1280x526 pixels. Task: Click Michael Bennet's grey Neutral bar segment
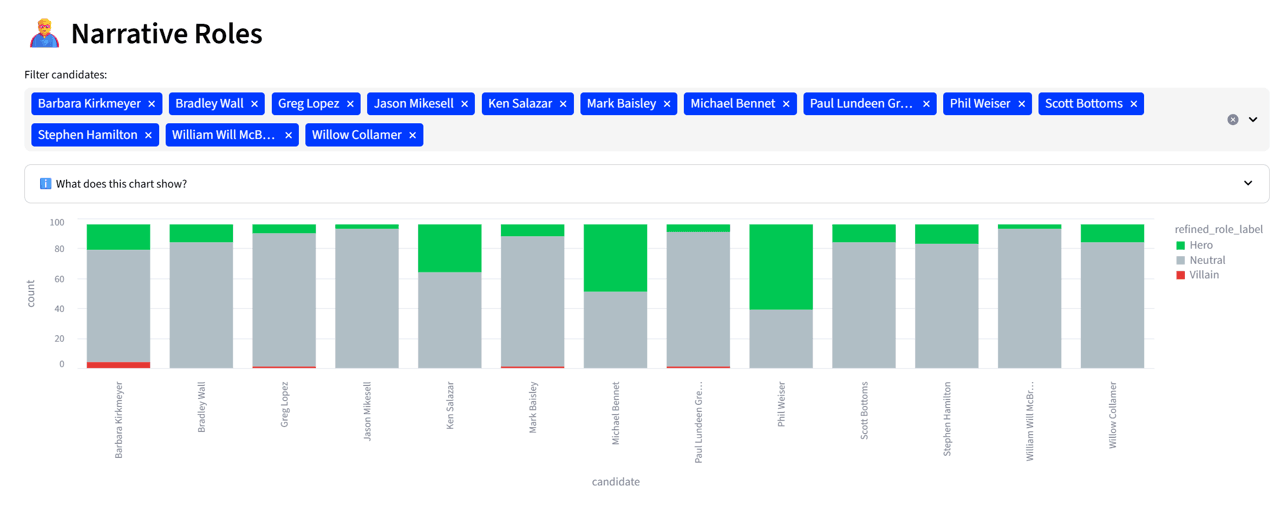coord(615,330)
